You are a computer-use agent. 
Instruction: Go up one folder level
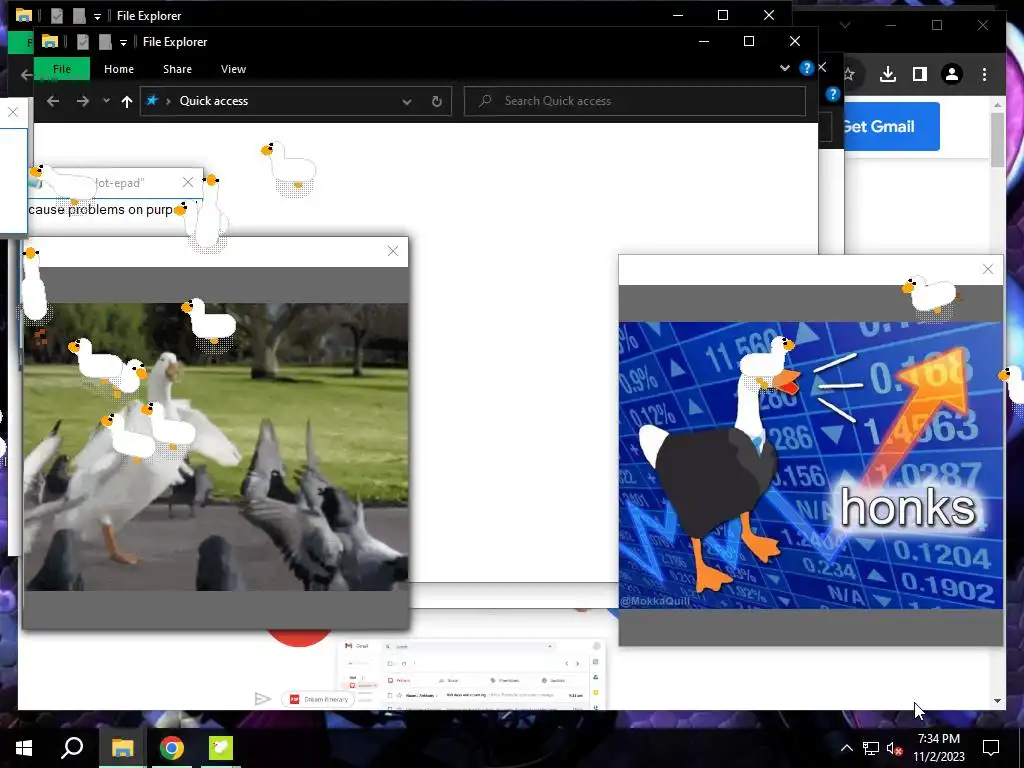(127, 101)
